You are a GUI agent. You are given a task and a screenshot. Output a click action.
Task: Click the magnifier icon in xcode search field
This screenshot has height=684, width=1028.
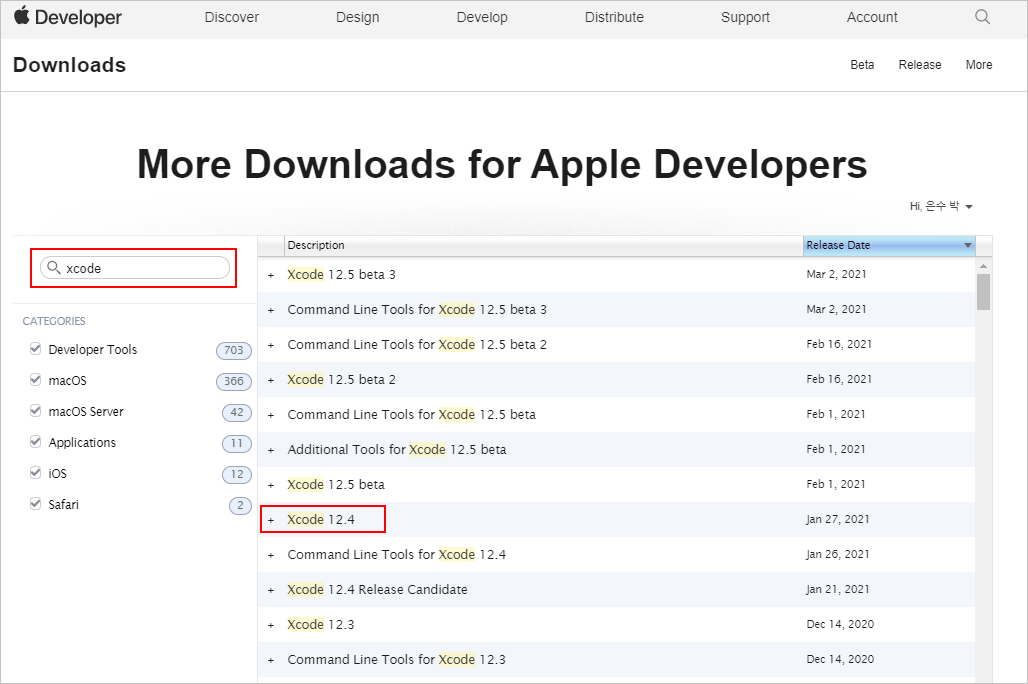coord(54,268)
